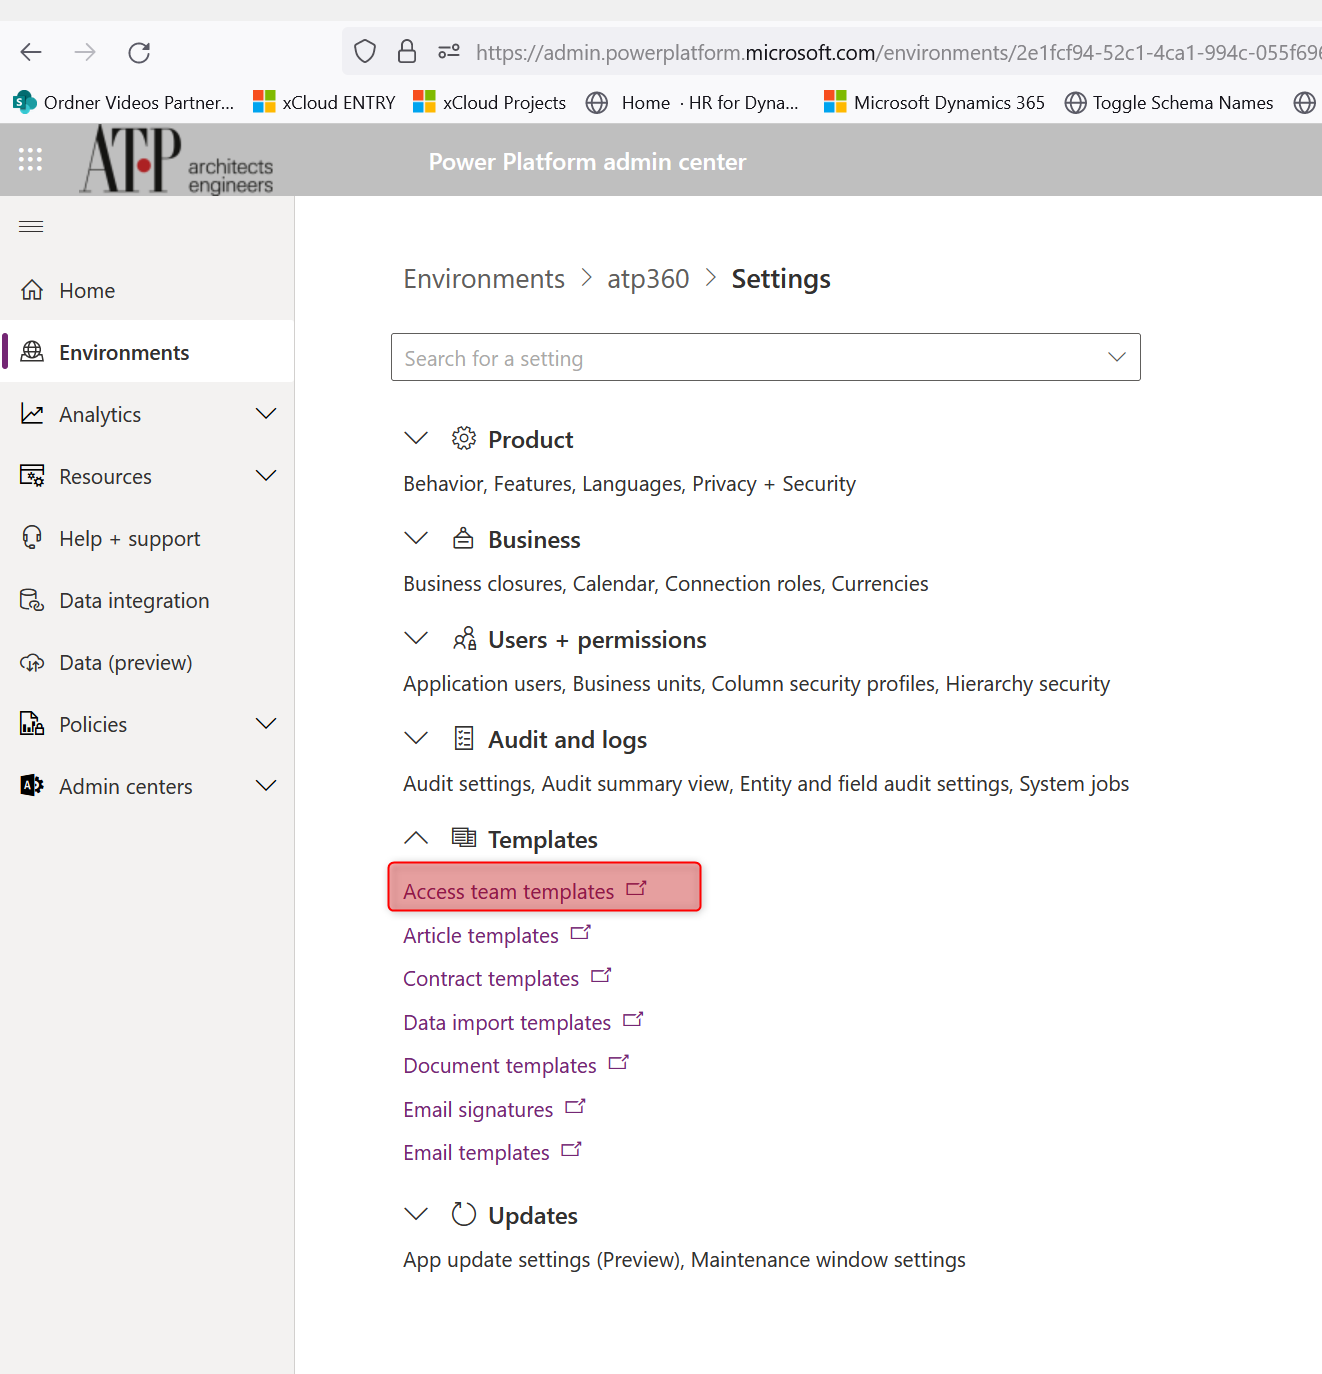Image resolution: width=1322 pixels, height=1374 pixels.
Task: Click the Home house icon in sidebar
Action: coord(32,290)
